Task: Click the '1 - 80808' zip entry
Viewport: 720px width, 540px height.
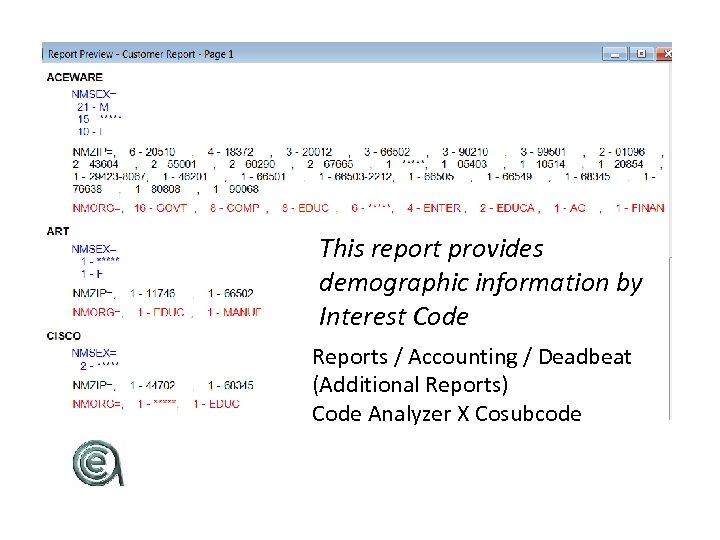Action: (x=158, y=189)
